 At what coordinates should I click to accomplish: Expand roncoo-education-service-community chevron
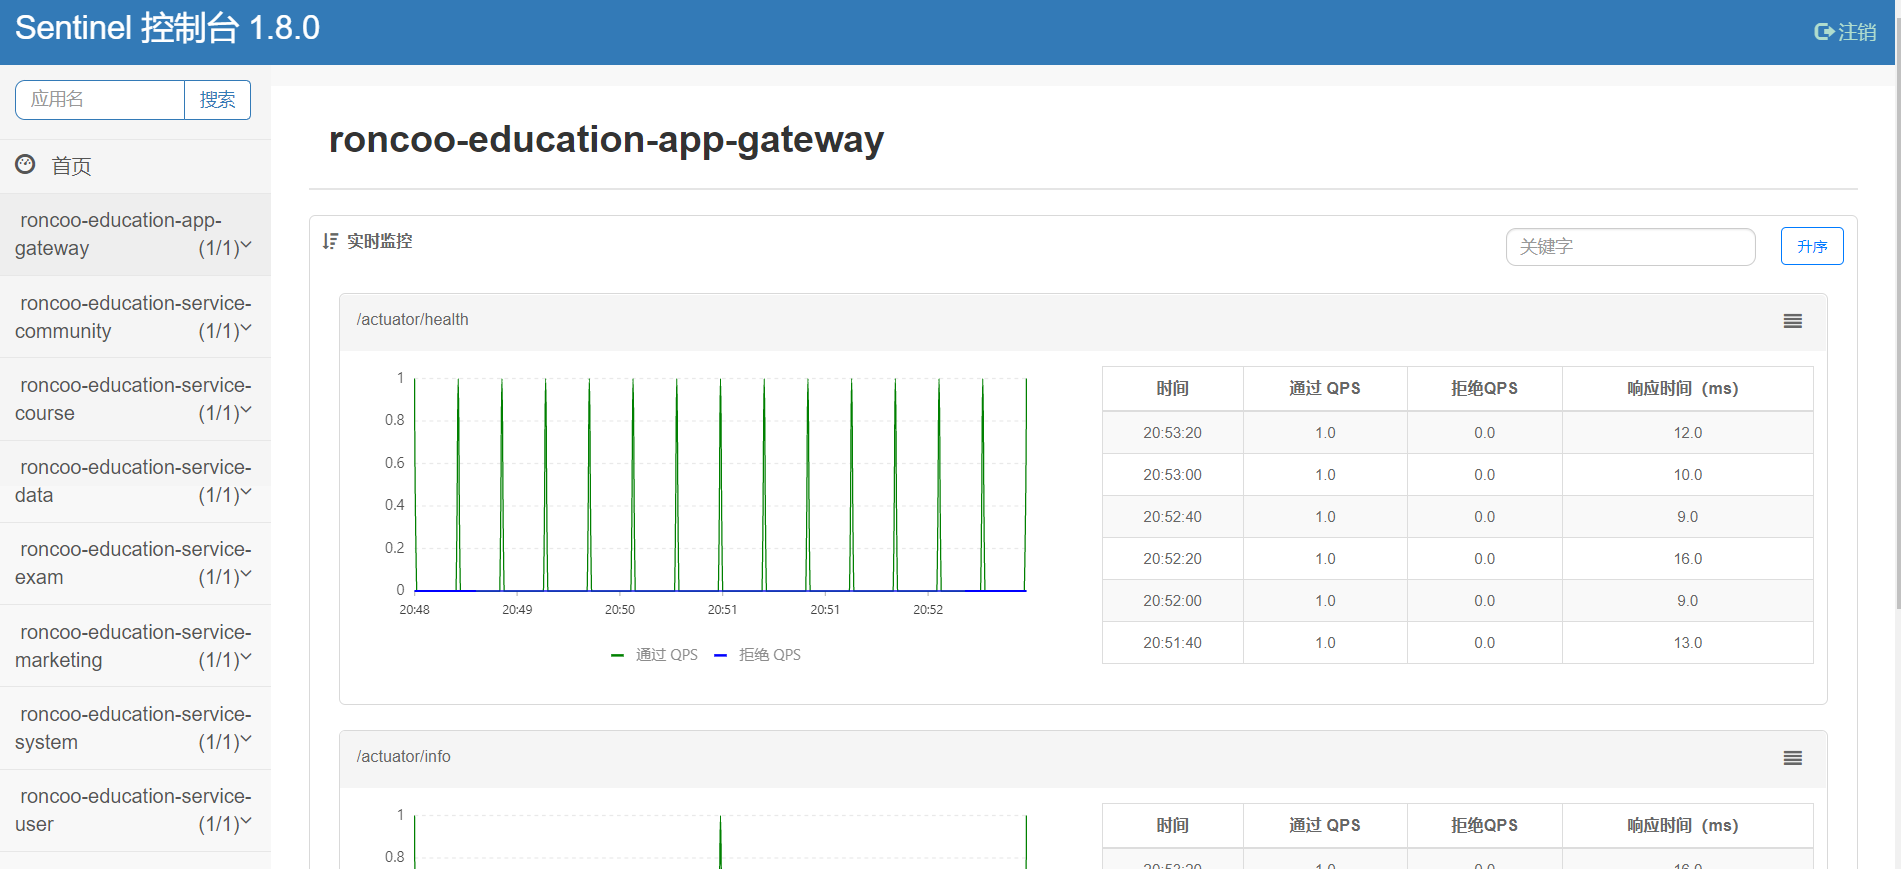(x=246, y=328)
